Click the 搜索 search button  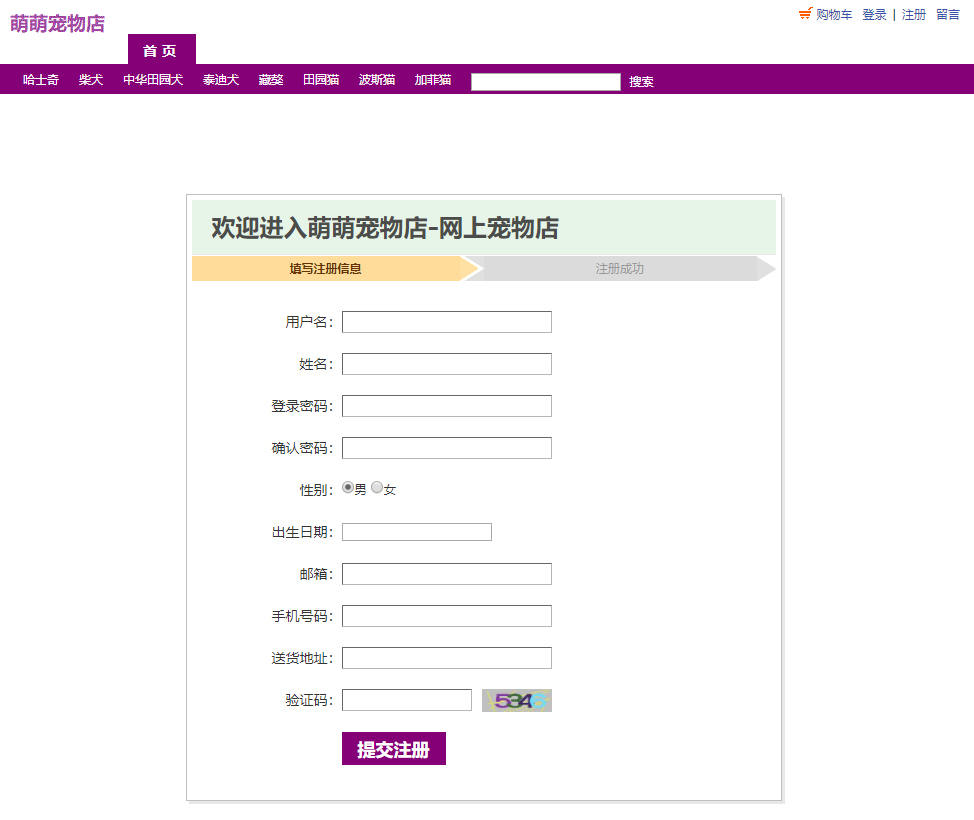[x=641, y=81]
